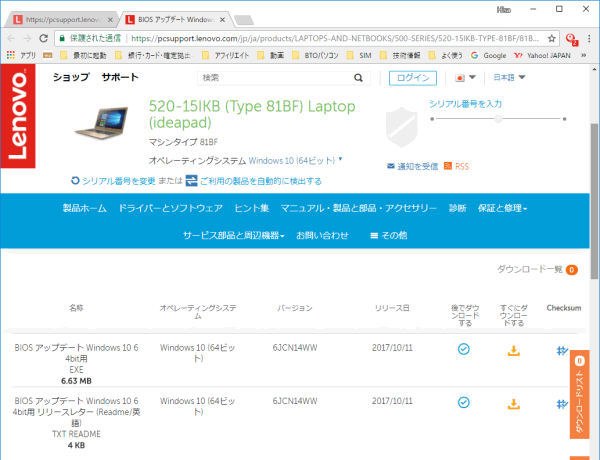Open the BTOパソコン bookmark folder

pos(315,55)
